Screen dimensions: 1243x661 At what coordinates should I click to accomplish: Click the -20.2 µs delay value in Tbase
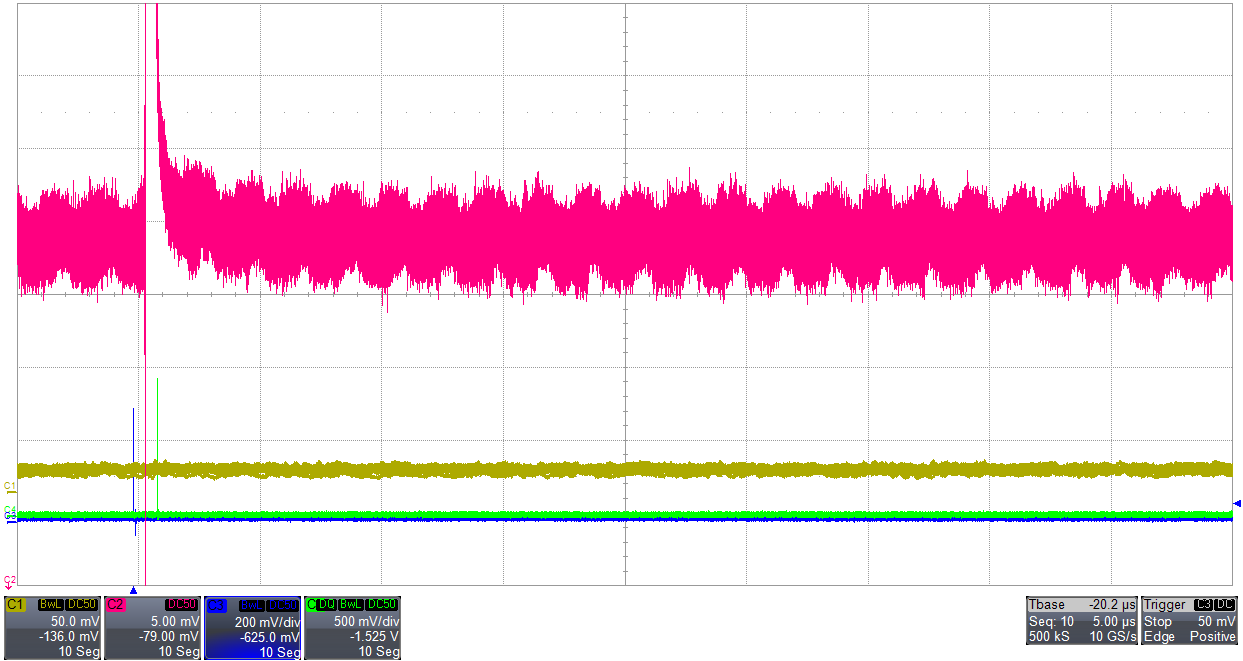tap(1112, 605)
